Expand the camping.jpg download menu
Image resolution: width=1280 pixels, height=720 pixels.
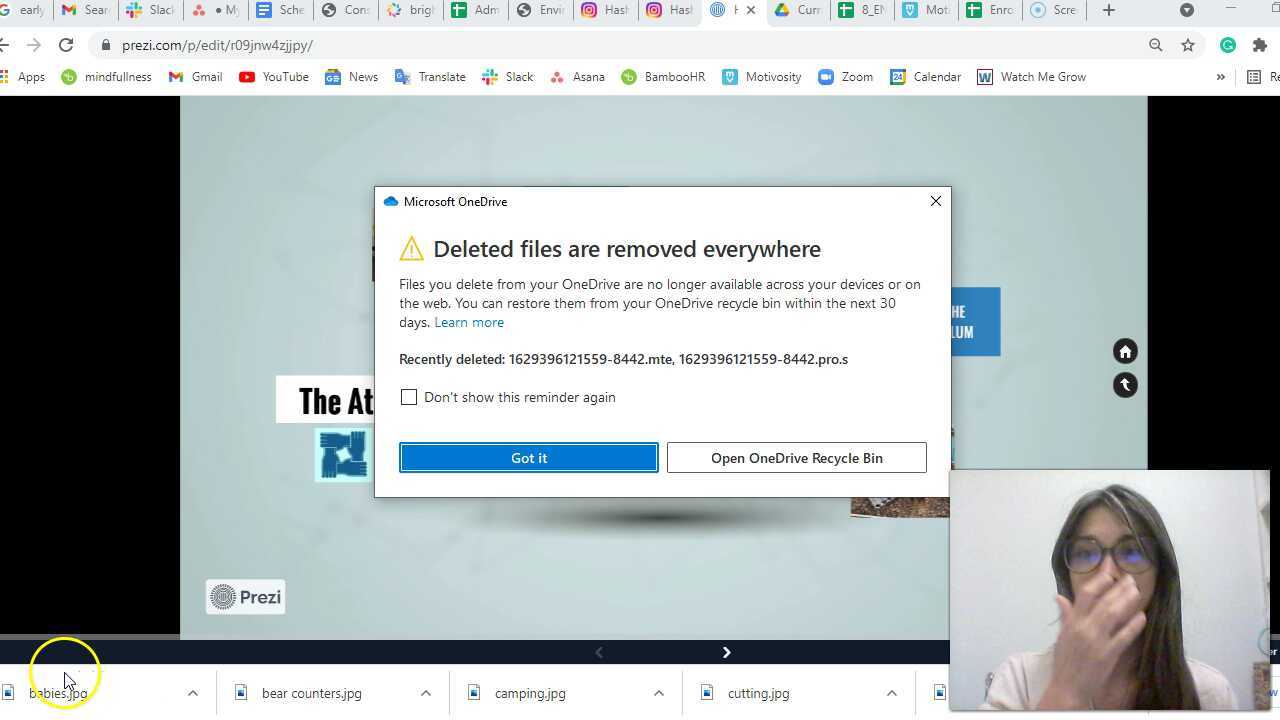[x=659, y=693]
